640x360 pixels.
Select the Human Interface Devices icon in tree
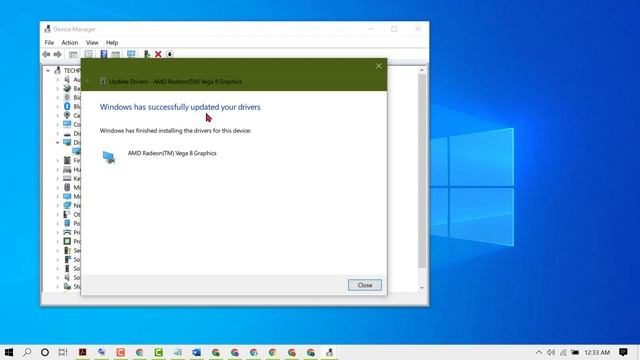(x=67, y=169)
